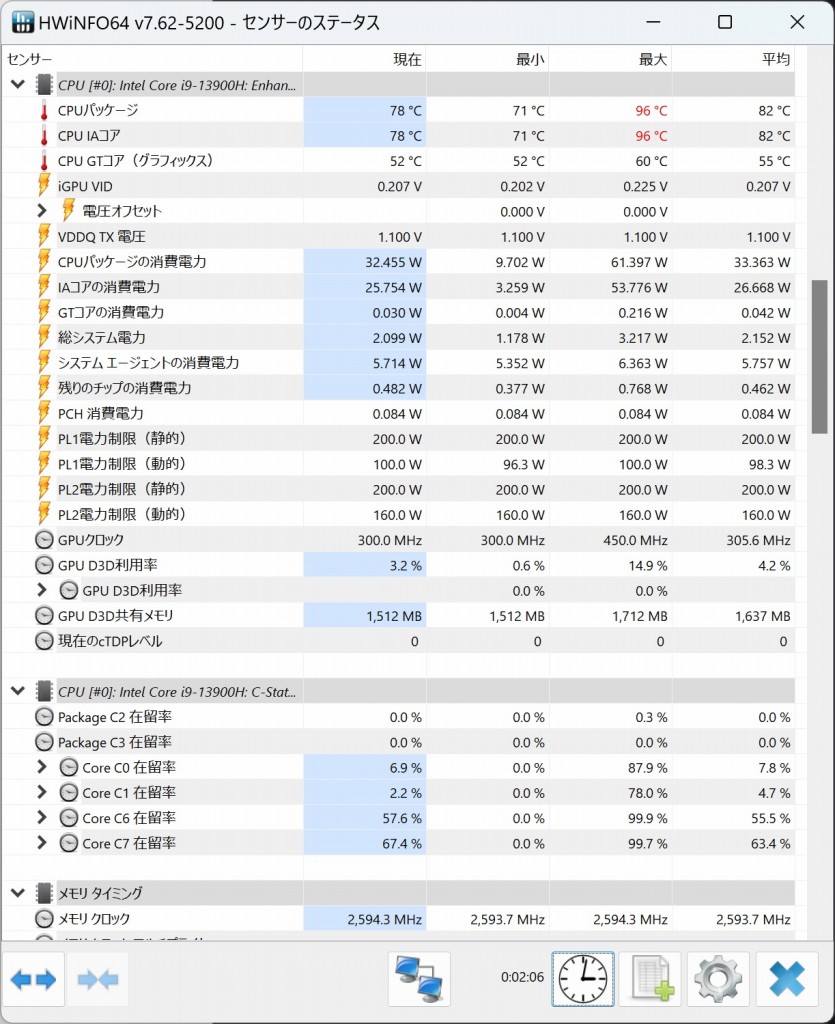Expand the Core C0 在留率 row

(42, 767)
